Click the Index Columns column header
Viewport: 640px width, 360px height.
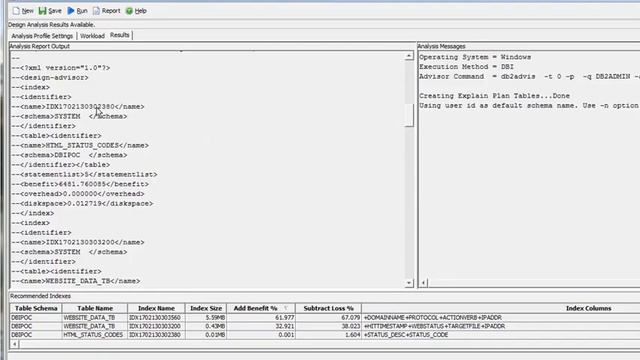[588, 309]
